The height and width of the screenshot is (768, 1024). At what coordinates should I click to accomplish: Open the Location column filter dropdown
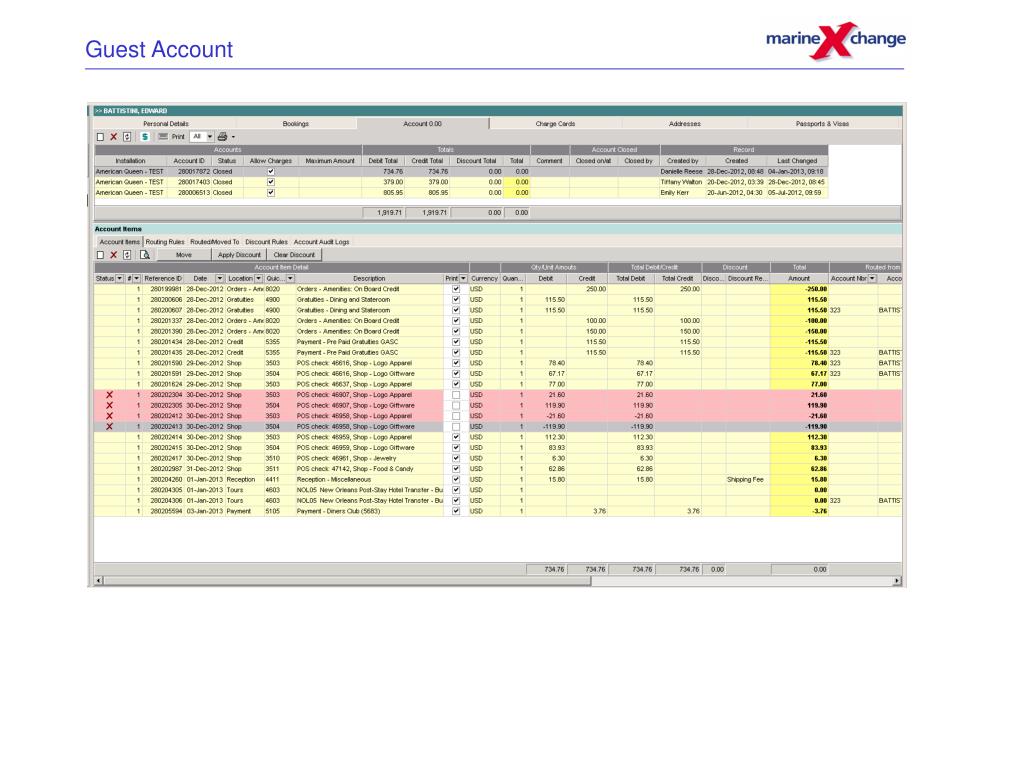(259, 279)
